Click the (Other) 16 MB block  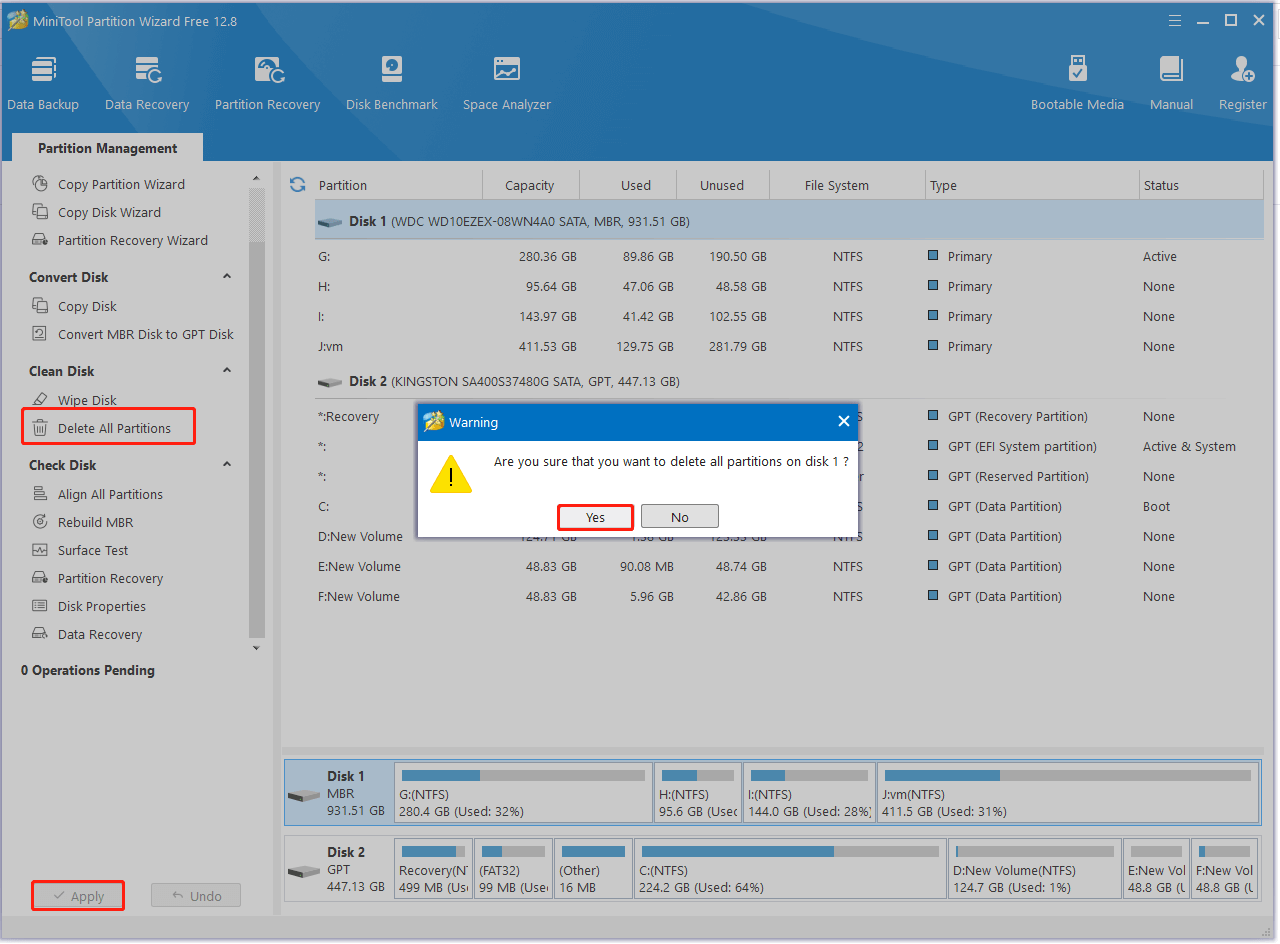[x=593, y=869]
